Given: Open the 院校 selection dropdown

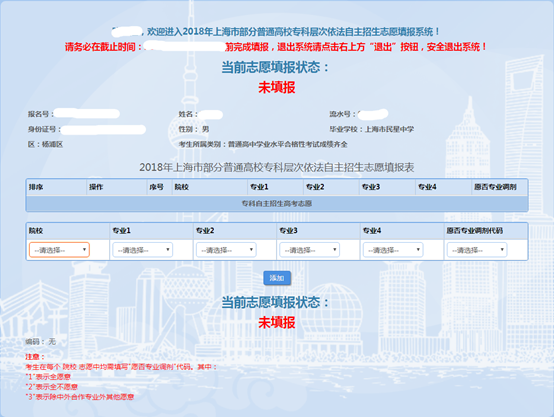Looking at the screenshot, I should [x=59, y=250].
